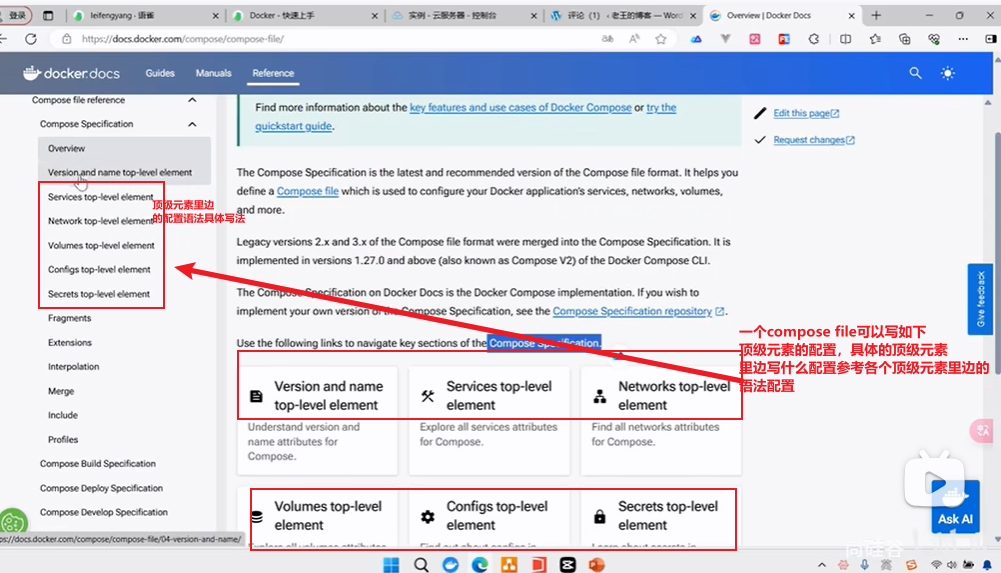Close the Overview Docker Docs tab
1001x573 pixels.
pyautogui.click(x=851, y=15)
